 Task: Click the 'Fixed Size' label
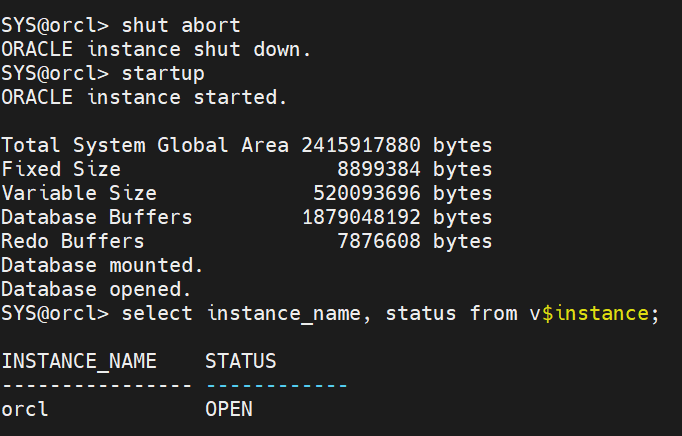point(61,169)
